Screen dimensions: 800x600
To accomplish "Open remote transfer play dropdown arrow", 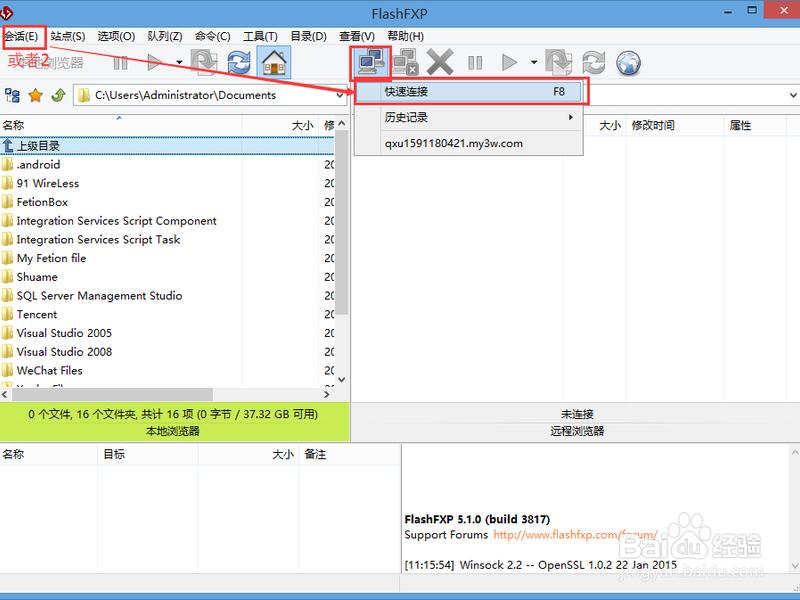I will (534, 63).
